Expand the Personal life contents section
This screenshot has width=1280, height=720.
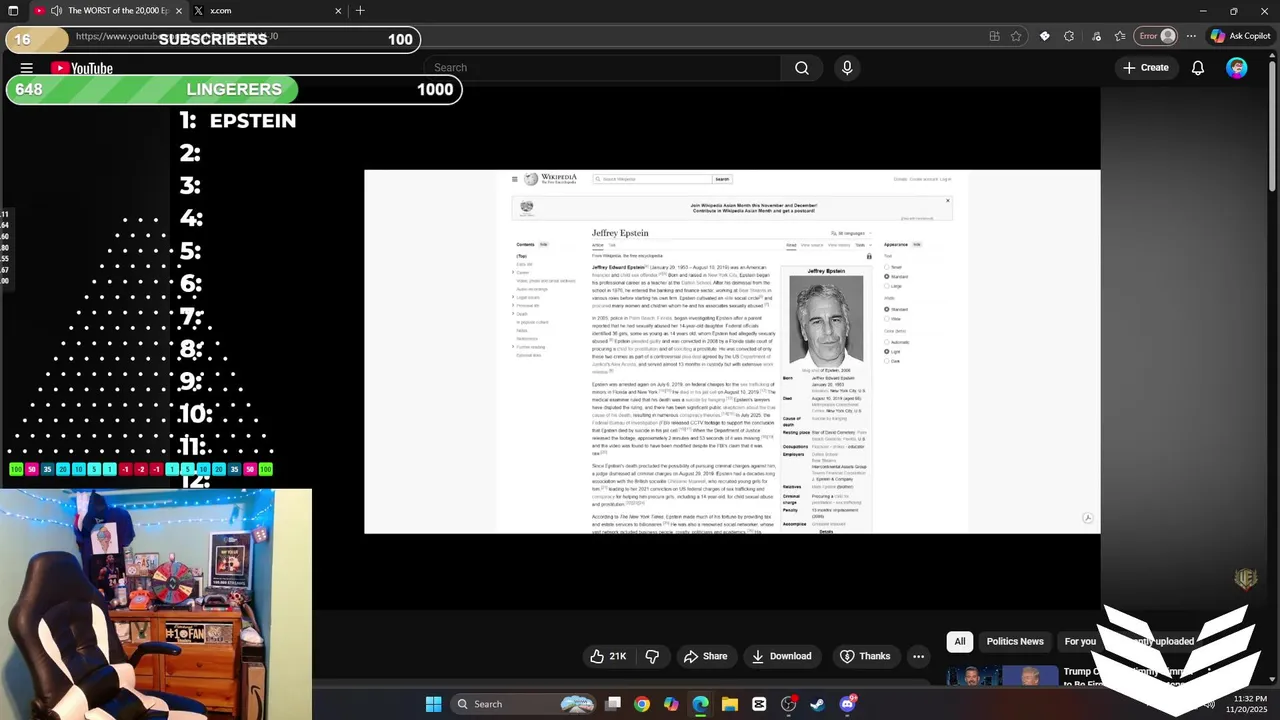(x=513, y=305)
